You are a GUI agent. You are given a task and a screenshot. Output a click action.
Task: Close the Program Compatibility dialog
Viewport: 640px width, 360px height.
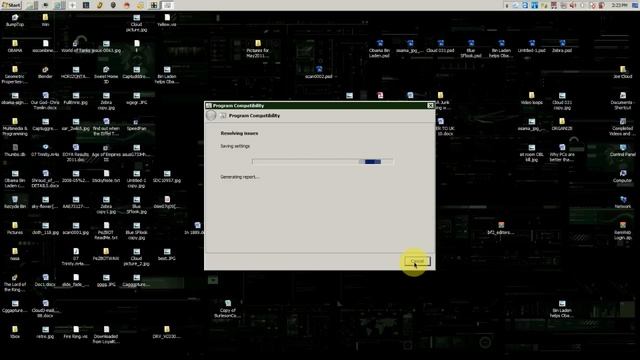tap(430, 106)
